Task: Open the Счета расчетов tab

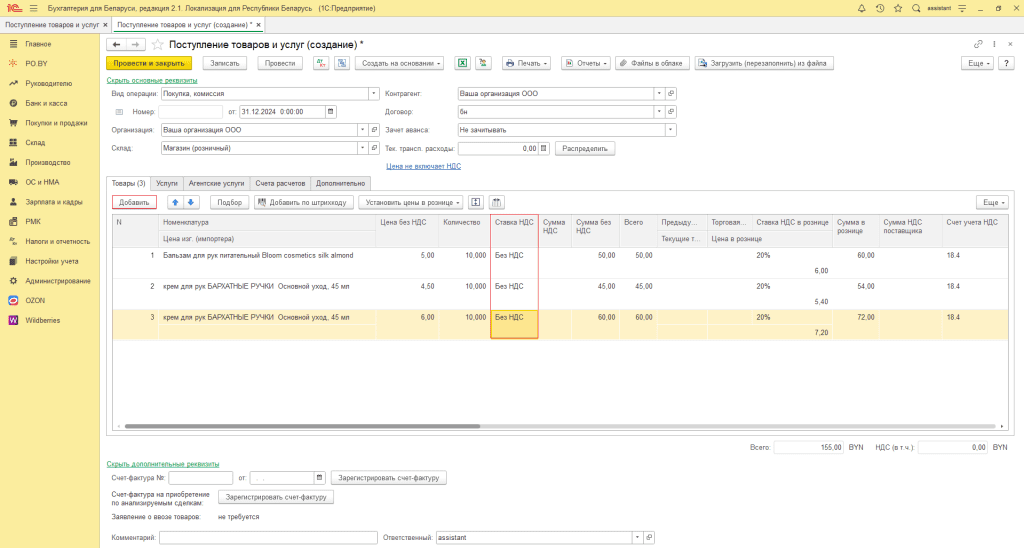Action: pos(278,183)
